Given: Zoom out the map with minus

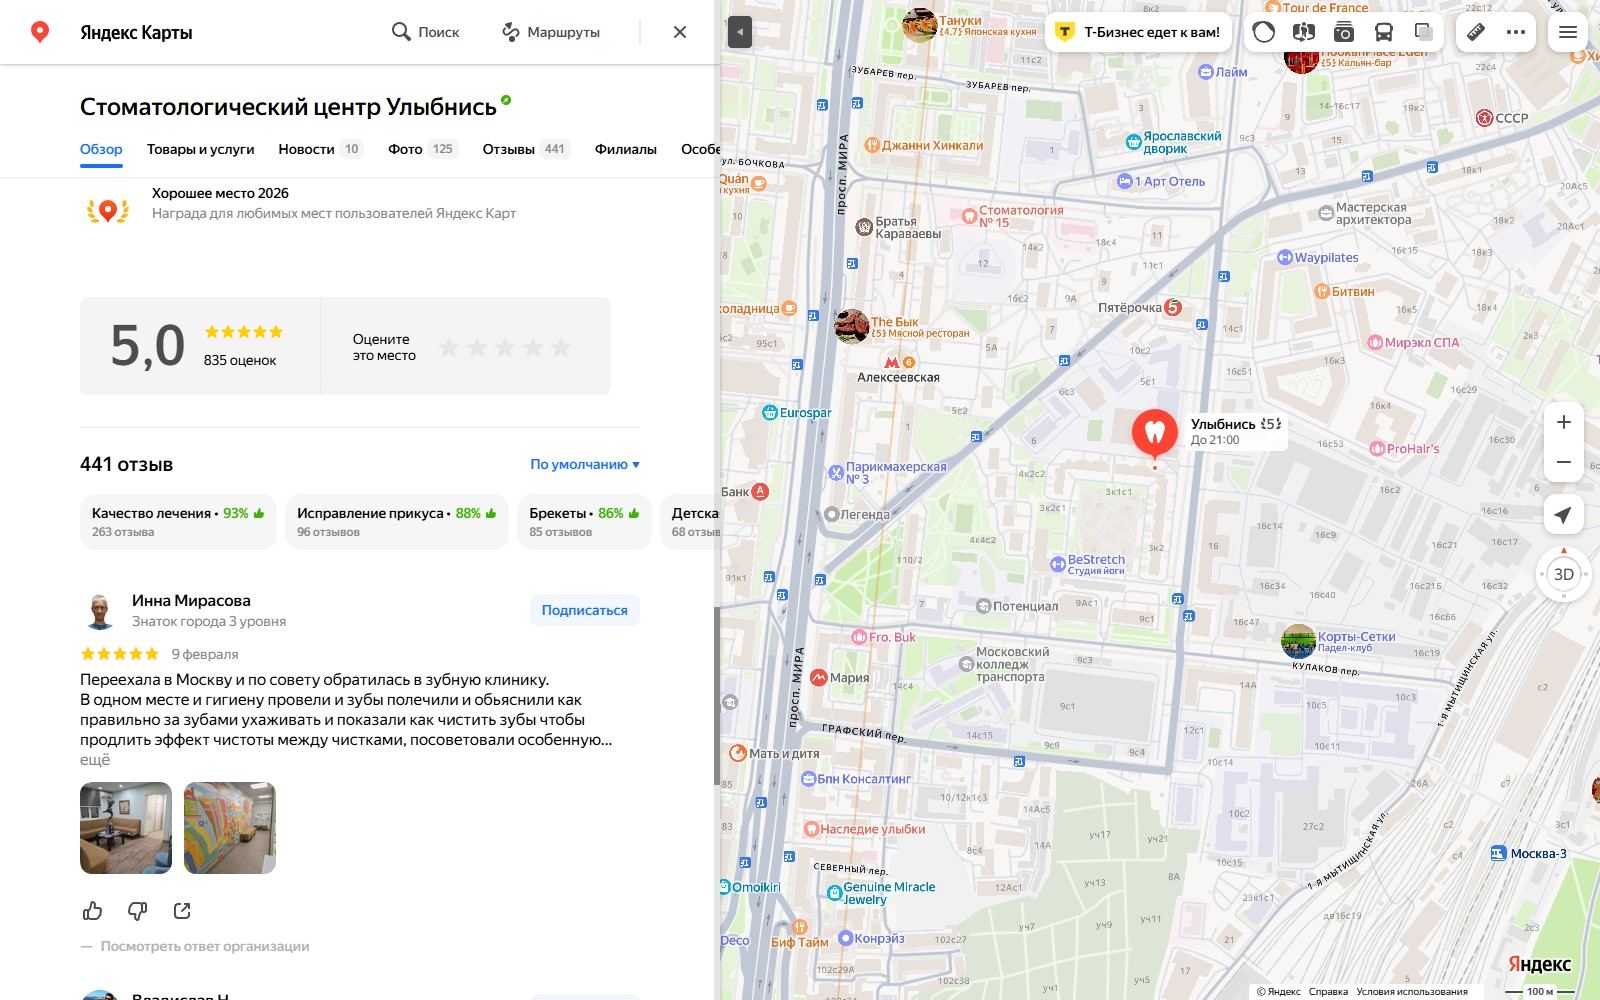Looking at the screenshot, I should tap(1564, 462).
